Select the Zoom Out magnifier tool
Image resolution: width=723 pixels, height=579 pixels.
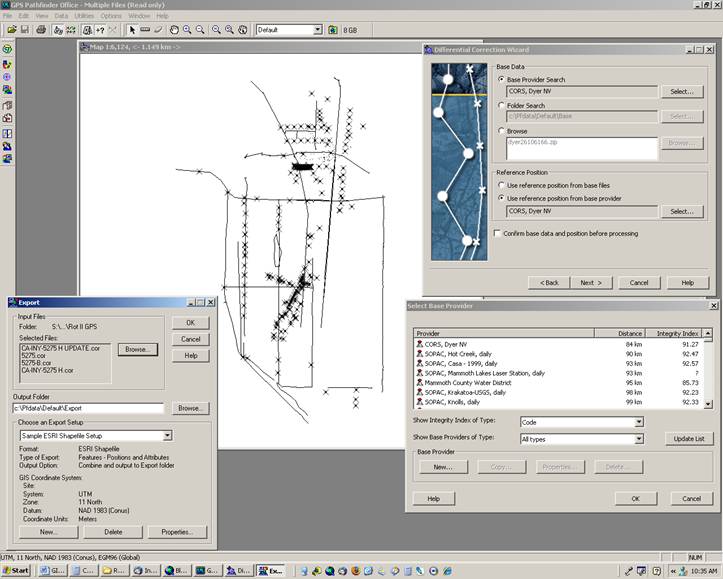tap(200, 30)
